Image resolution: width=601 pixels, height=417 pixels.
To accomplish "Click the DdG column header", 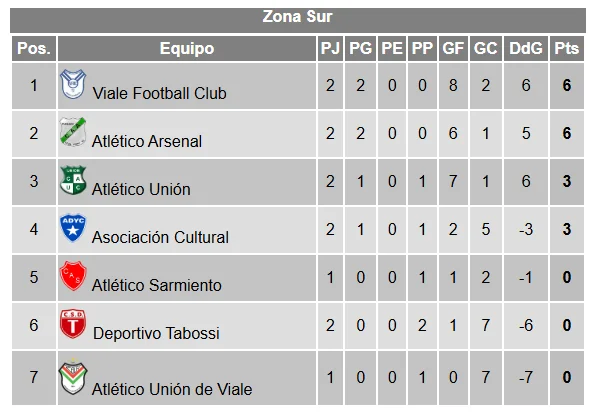I will point(525,48).
